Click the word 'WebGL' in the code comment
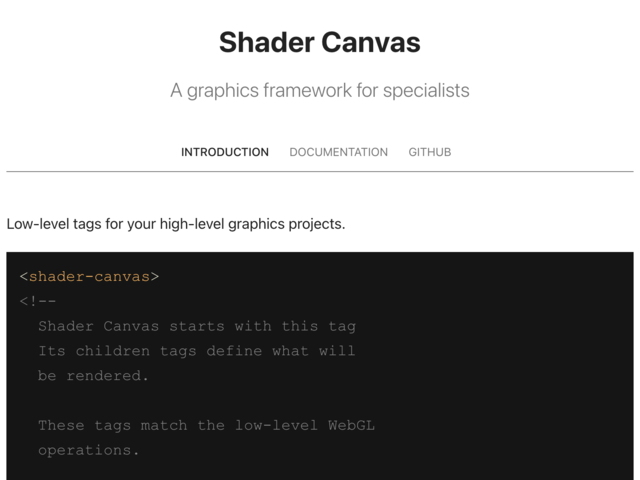 351,425
